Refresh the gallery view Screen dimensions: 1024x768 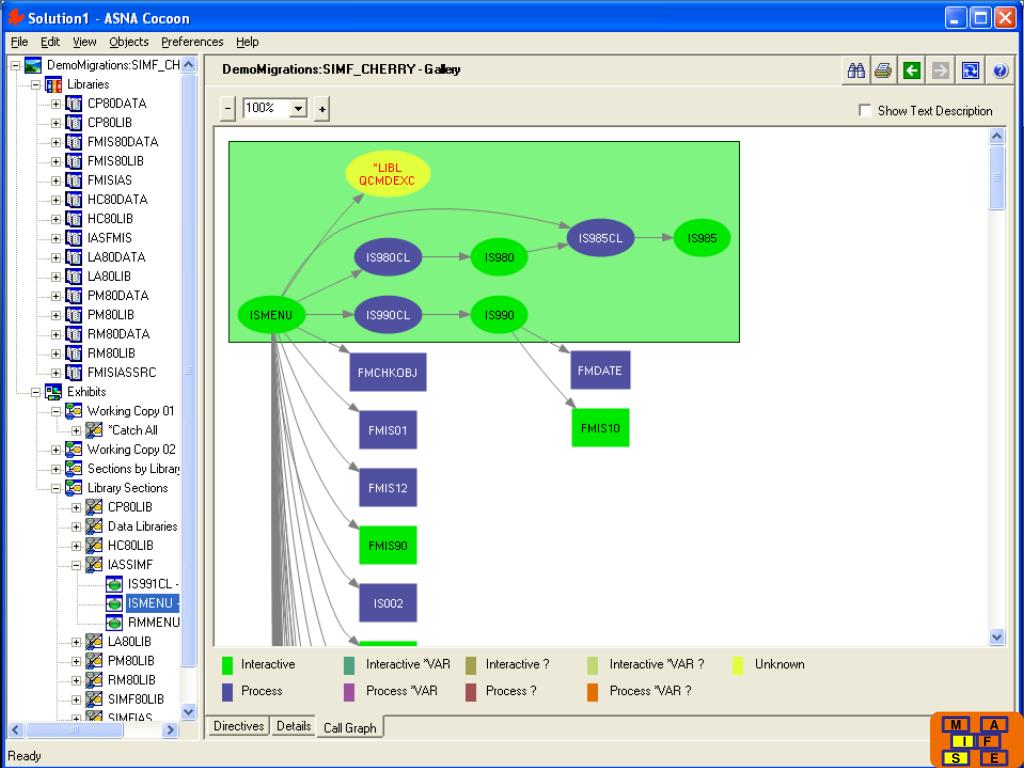tap(970, 71)
